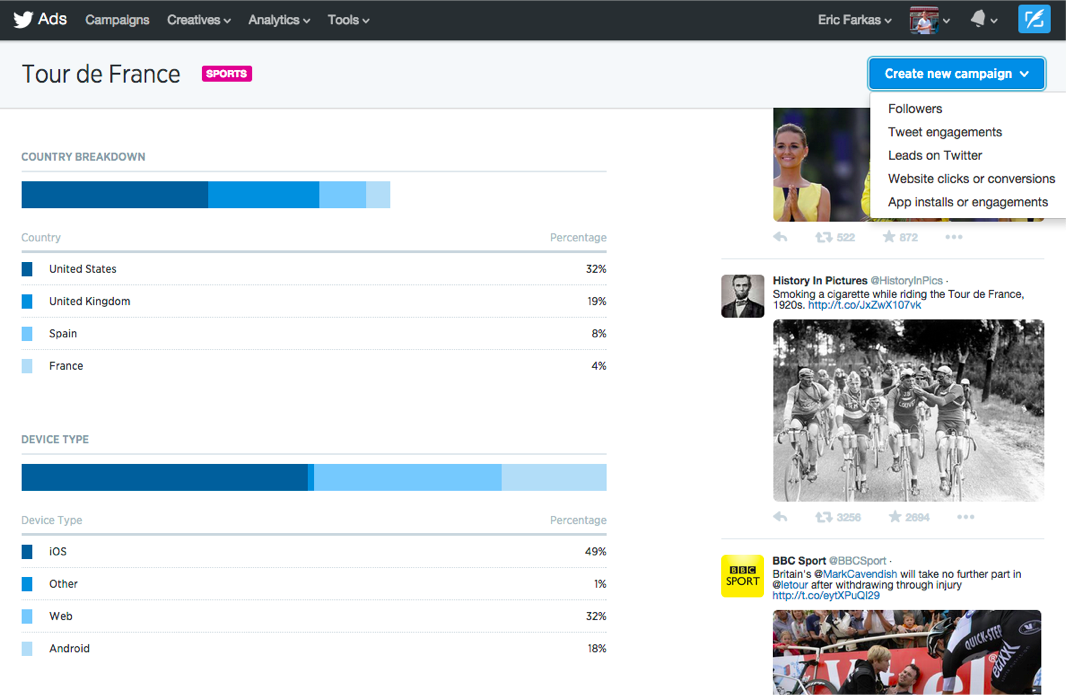Reply to the History In Pictures tweet

781,517
